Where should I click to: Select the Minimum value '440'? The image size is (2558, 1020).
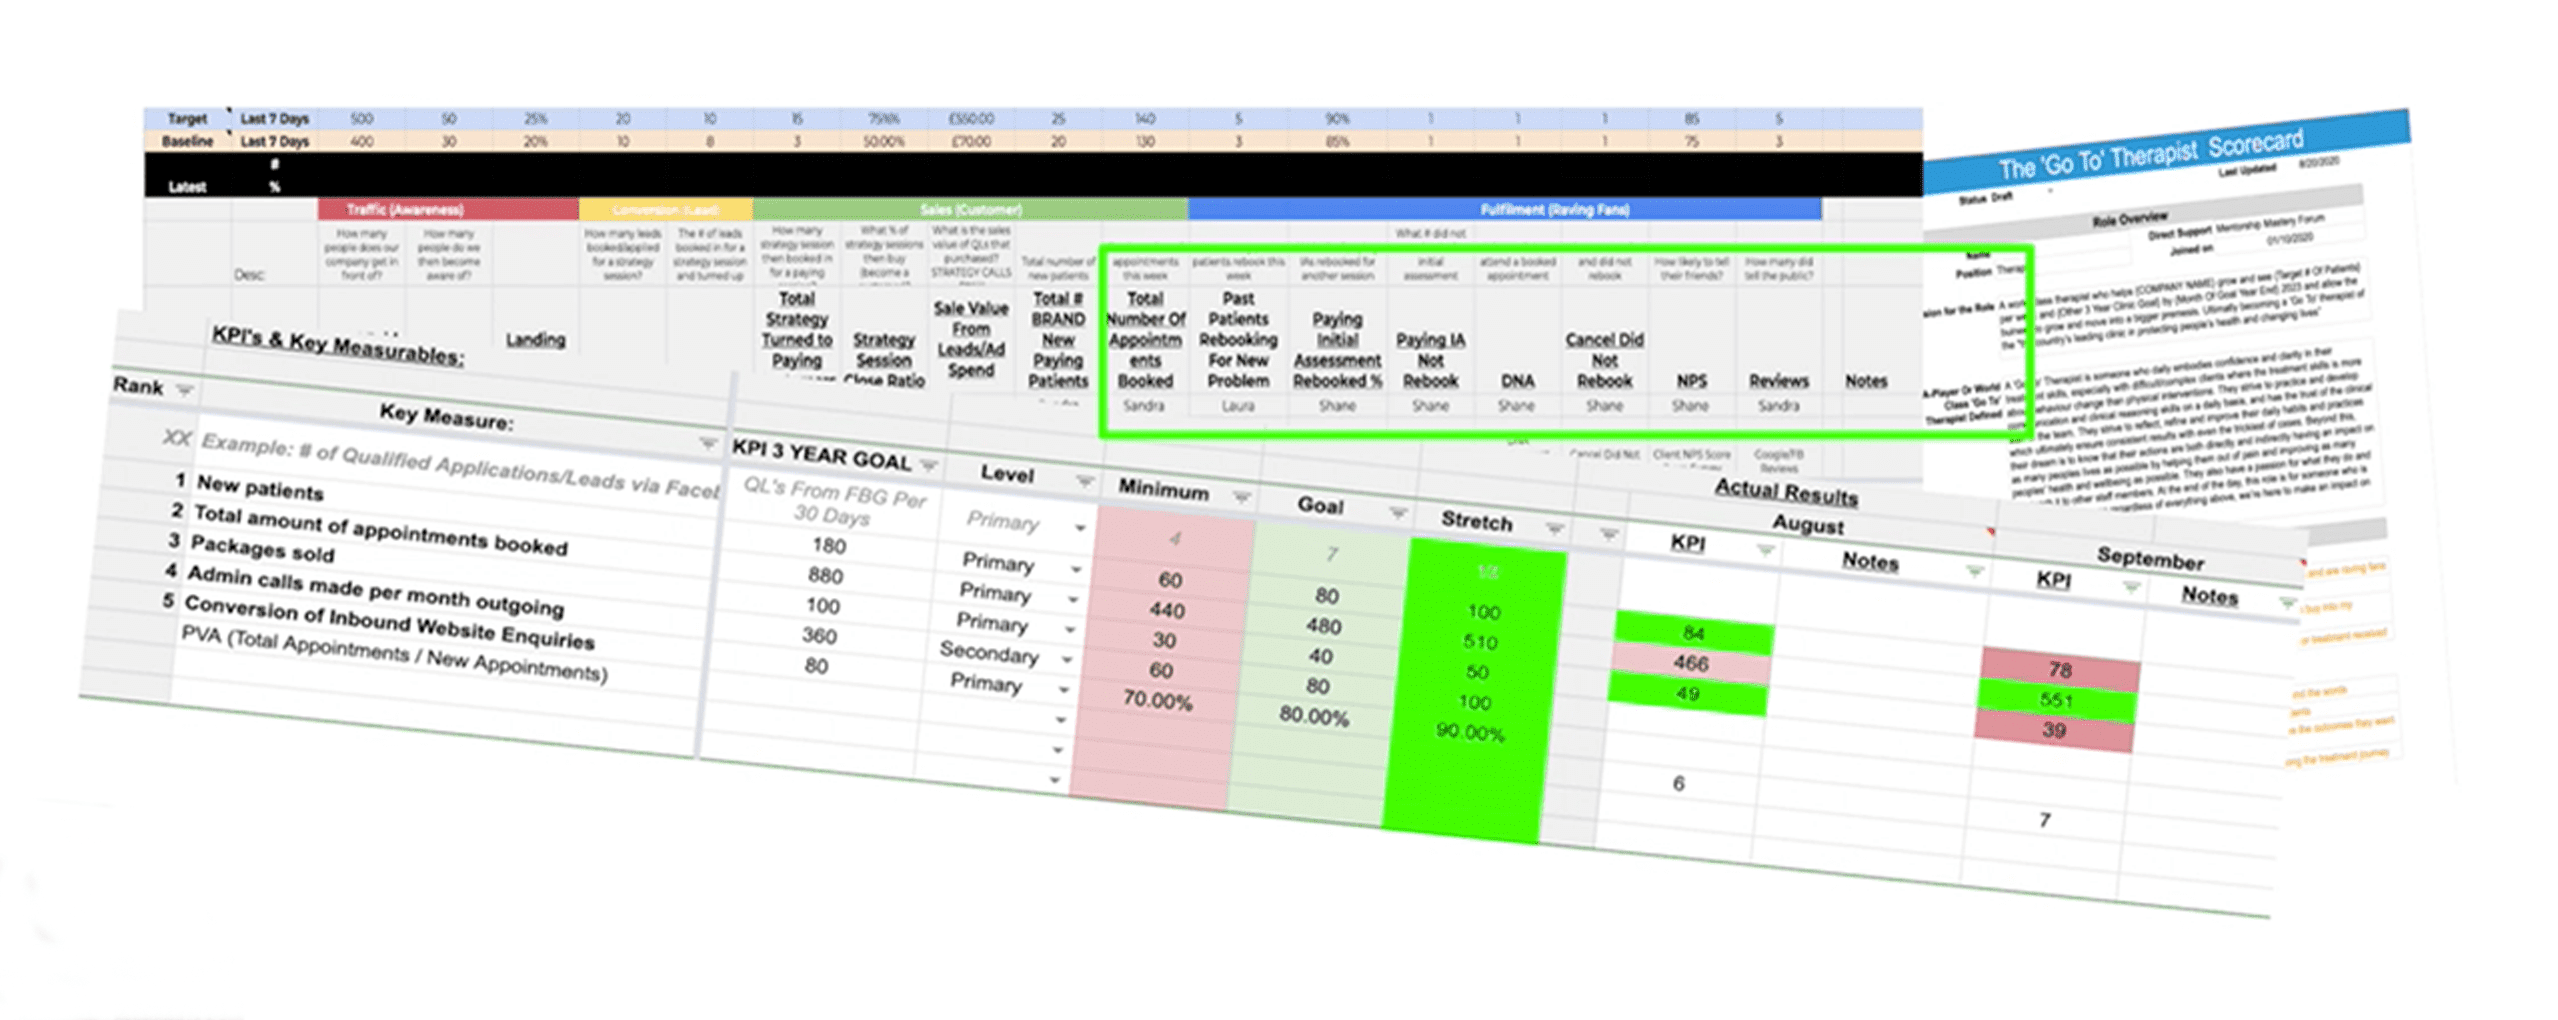1167,610
